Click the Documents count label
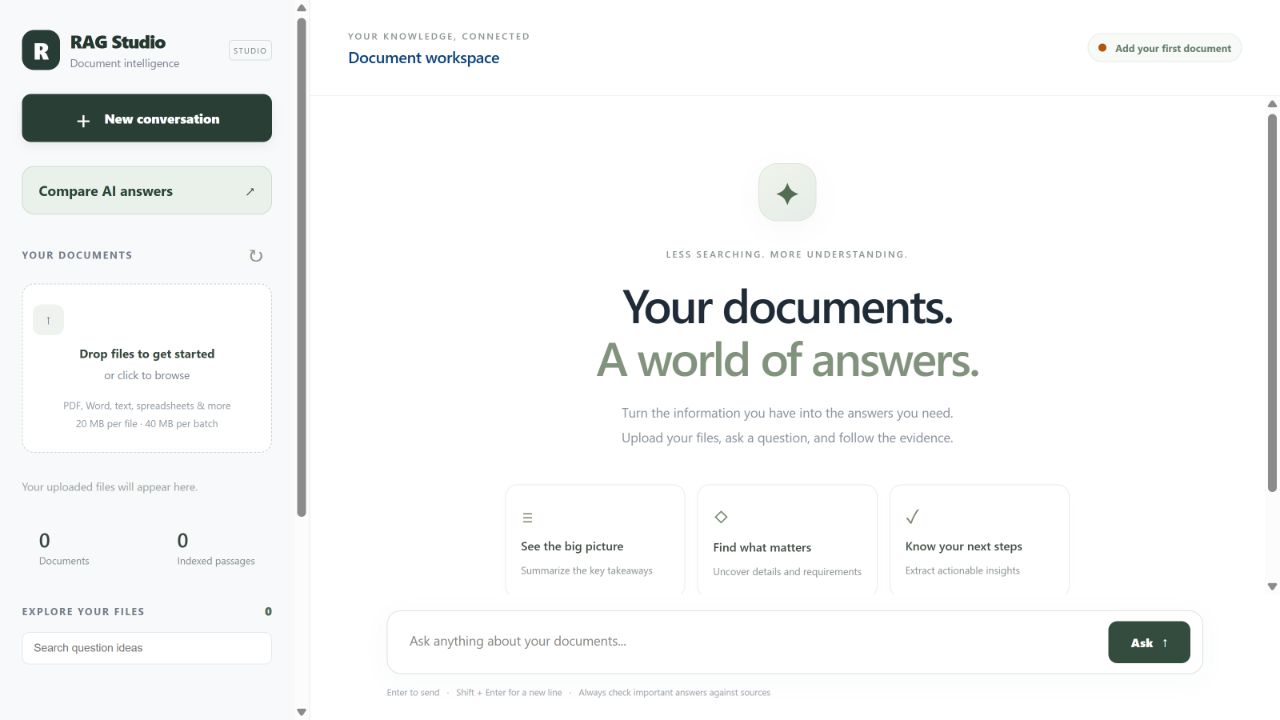The height and width of the screenshot is (720, 1280). pyautogui.click(x=64, y=561)
